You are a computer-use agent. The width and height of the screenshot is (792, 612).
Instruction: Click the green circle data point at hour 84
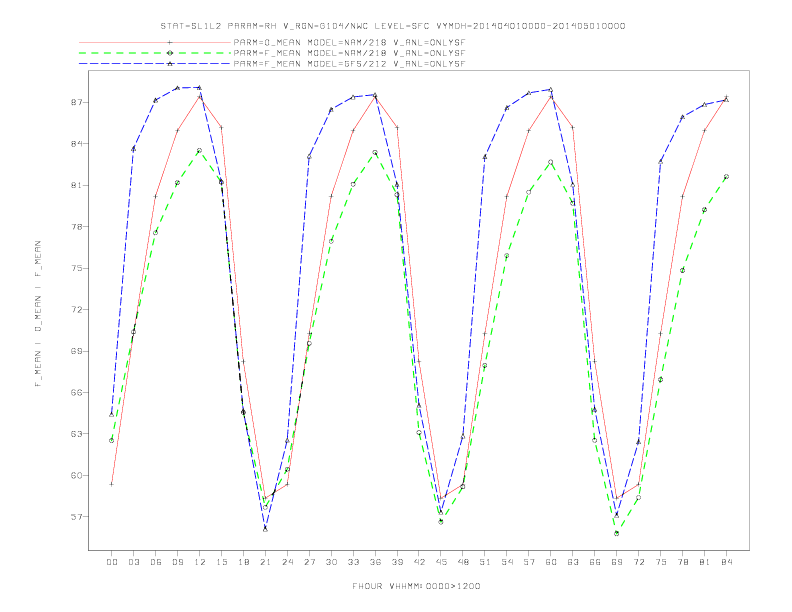[x=726, y=177]
